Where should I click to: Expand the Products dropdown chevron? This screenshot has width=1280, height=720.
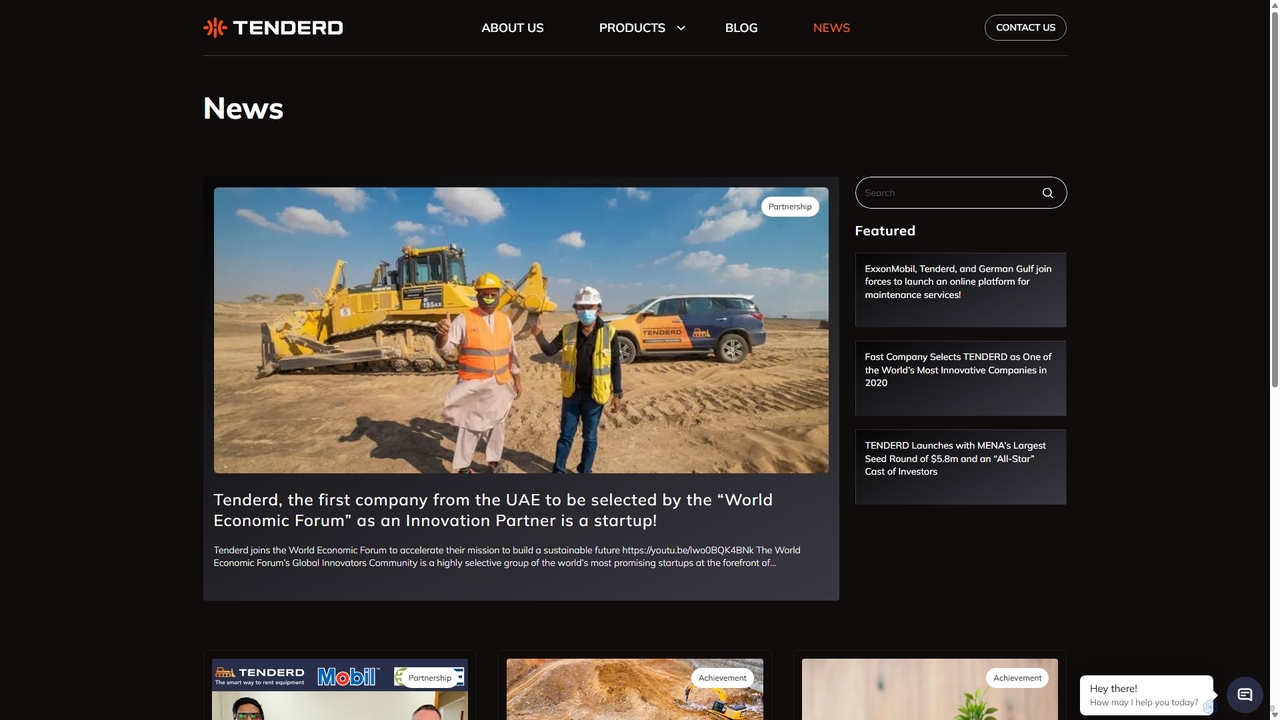click(681, 28)
